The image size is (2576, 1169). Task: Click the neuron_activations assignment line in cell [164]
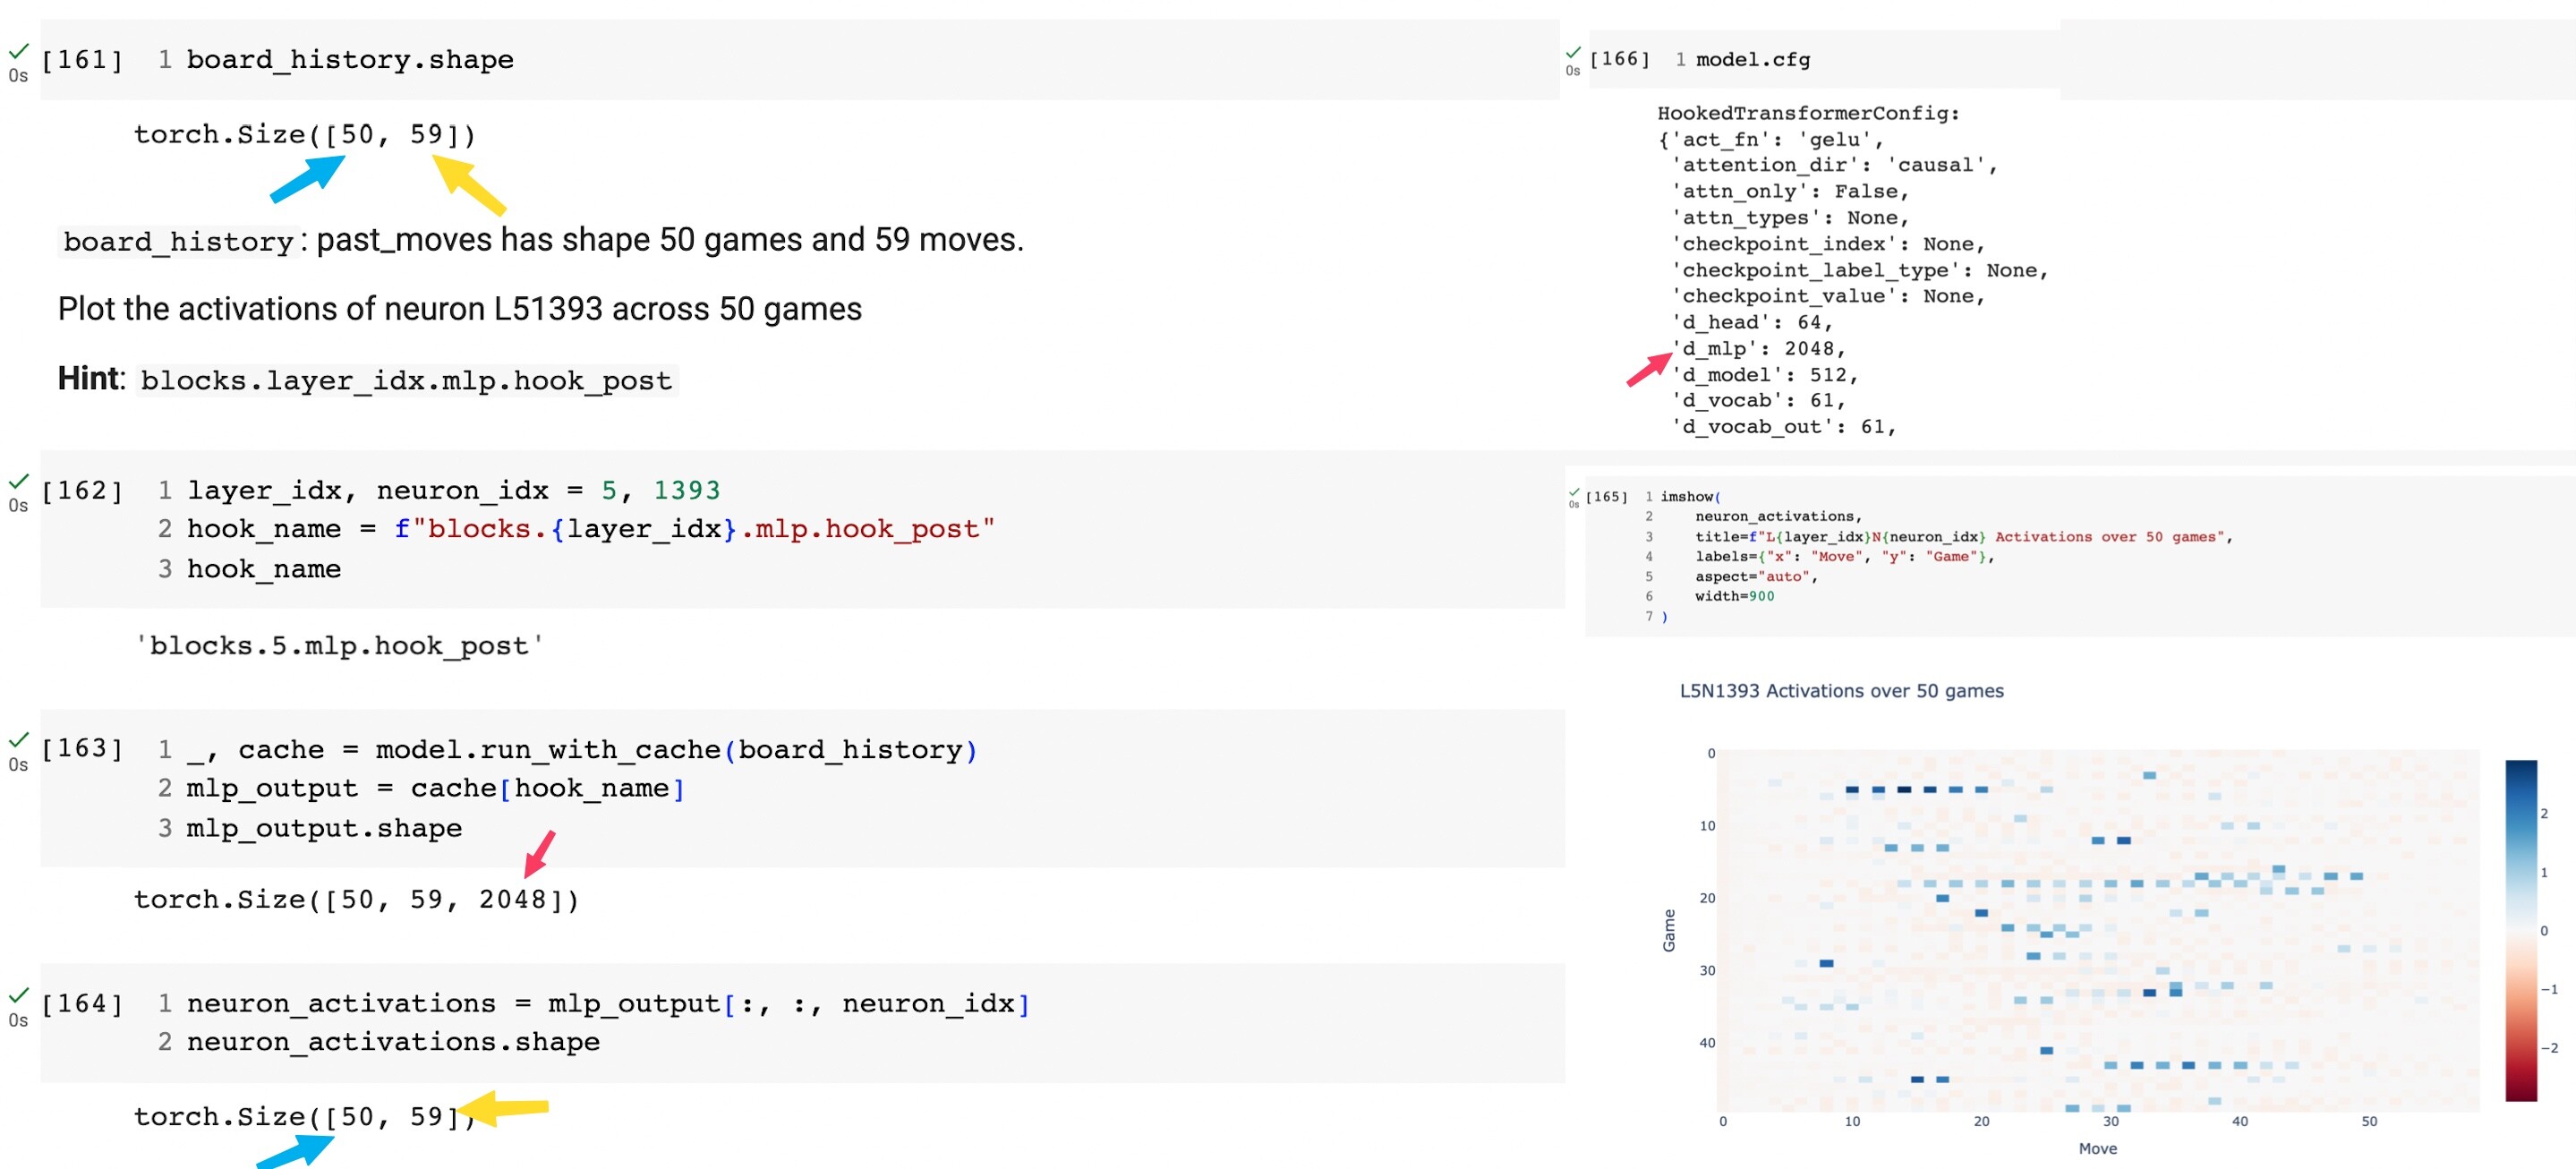pos(608,1004)
